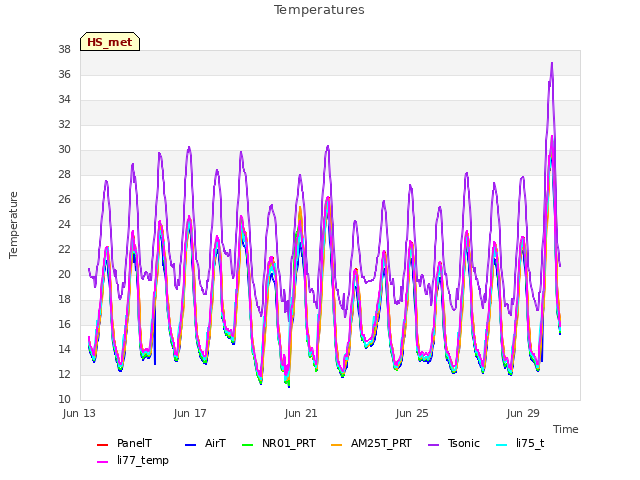This screenshot has width=640, height=480.
Task: Select the li75_t legend label
Action: click(530, 443)
